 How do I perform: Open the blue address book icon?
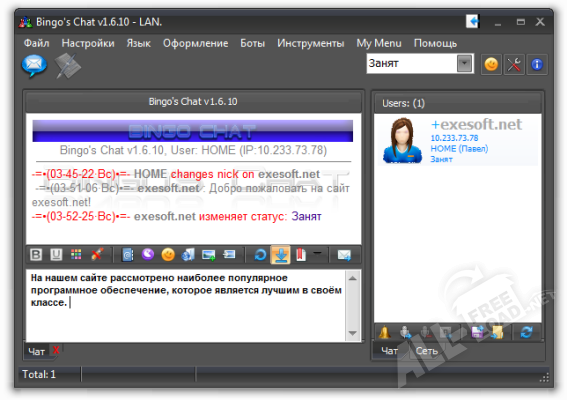(x=128, y=255)
